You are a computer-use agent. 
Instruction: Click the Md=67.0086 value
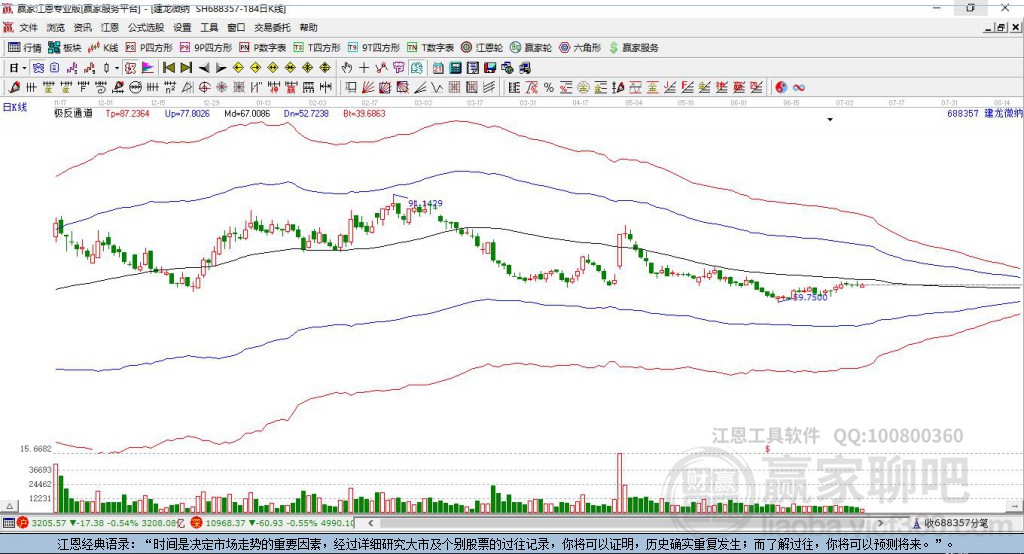pyautogui.click(x=247, y=114)
